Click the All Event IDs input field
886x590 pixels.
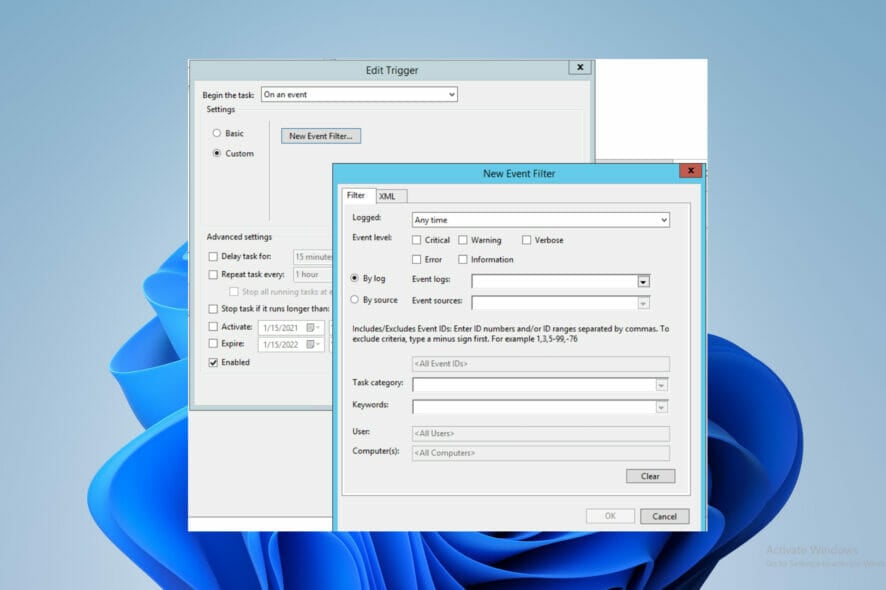(x=540, y=364)
